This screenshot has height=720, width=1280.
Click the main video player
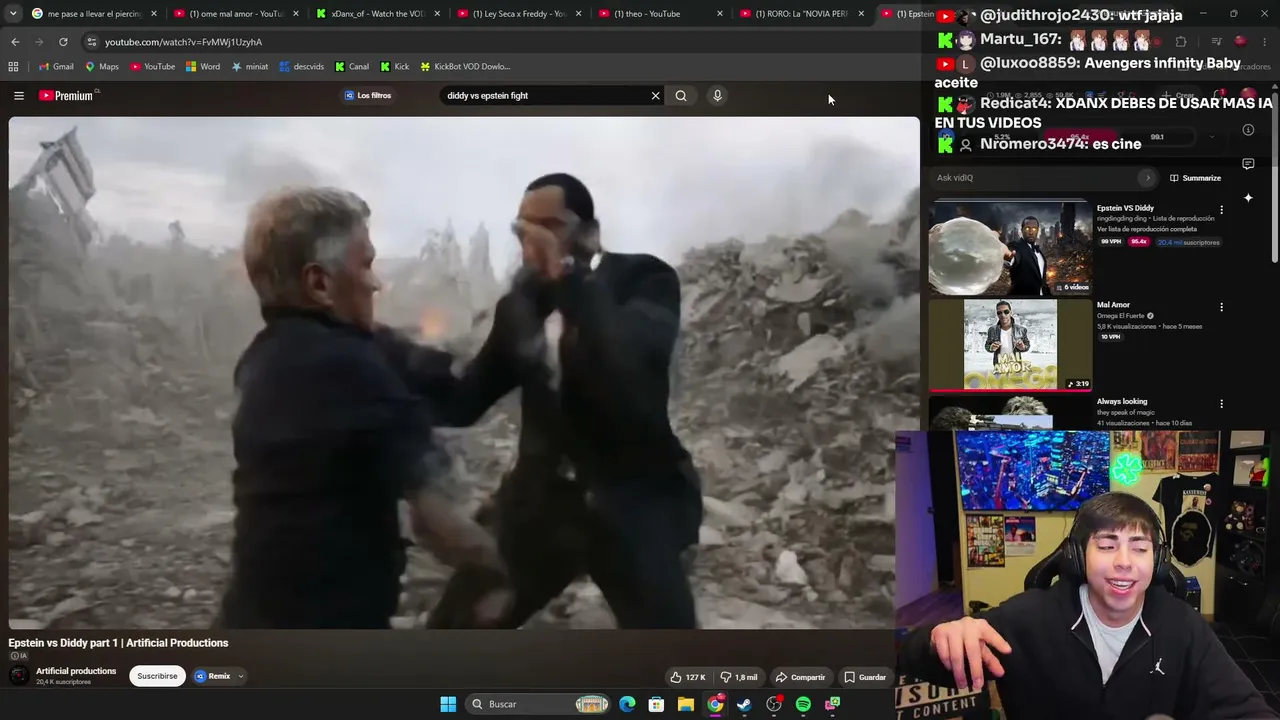pyautogui.click(x=464, y=373)
